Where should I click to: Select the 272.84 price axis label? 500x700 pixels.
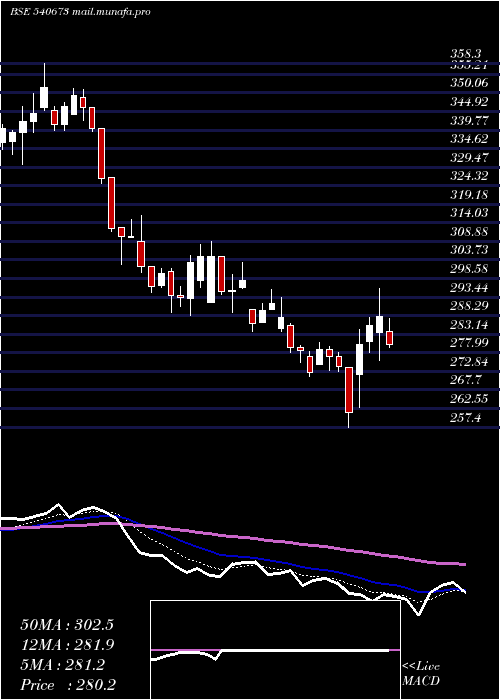pos(468,362)
